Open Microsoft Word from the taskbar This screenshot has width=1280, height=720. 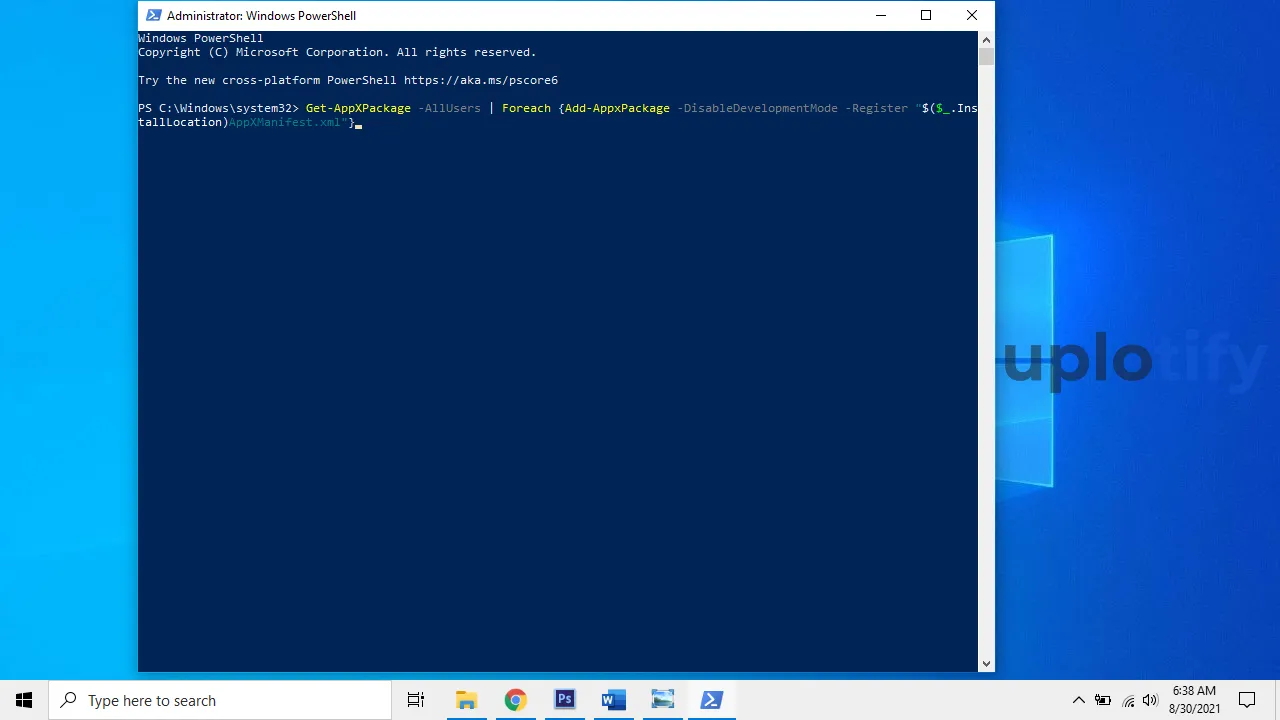click(613, 700)
